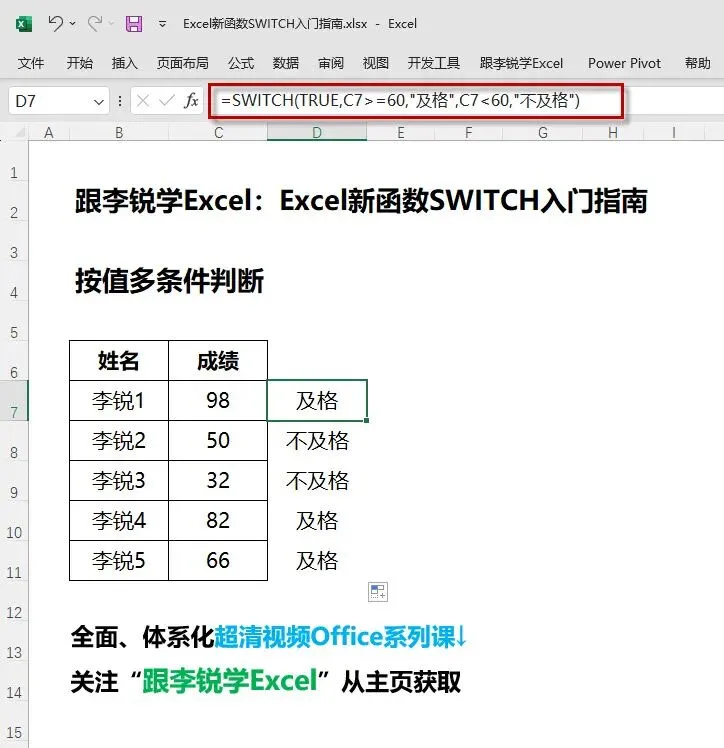
Task: Select cell containing 李锐3
Action: click(119, 481)
